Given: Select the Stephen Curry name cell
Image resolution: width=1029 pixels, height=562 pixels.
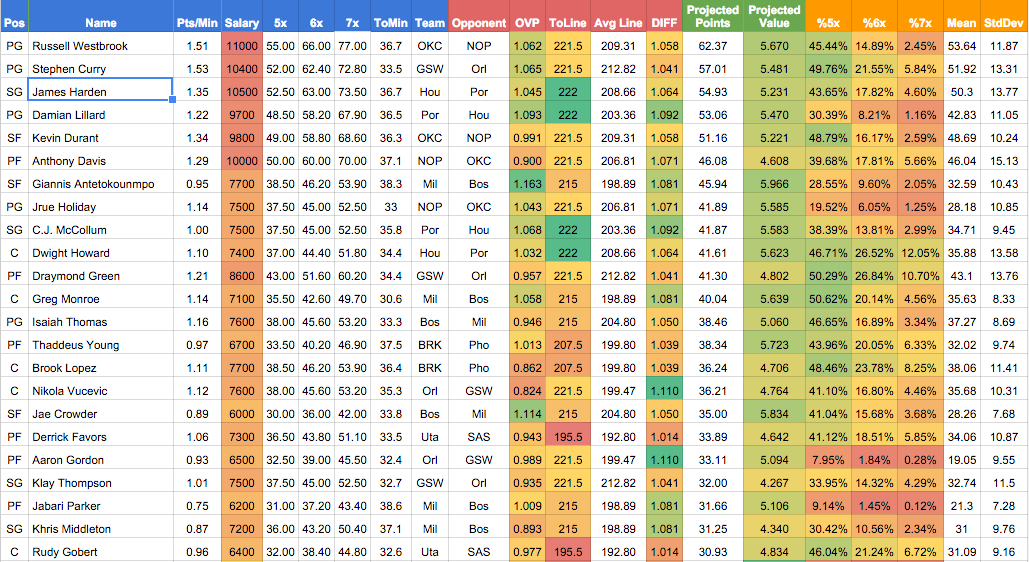Looking at the screenshot, I should (x=100, y=69).
